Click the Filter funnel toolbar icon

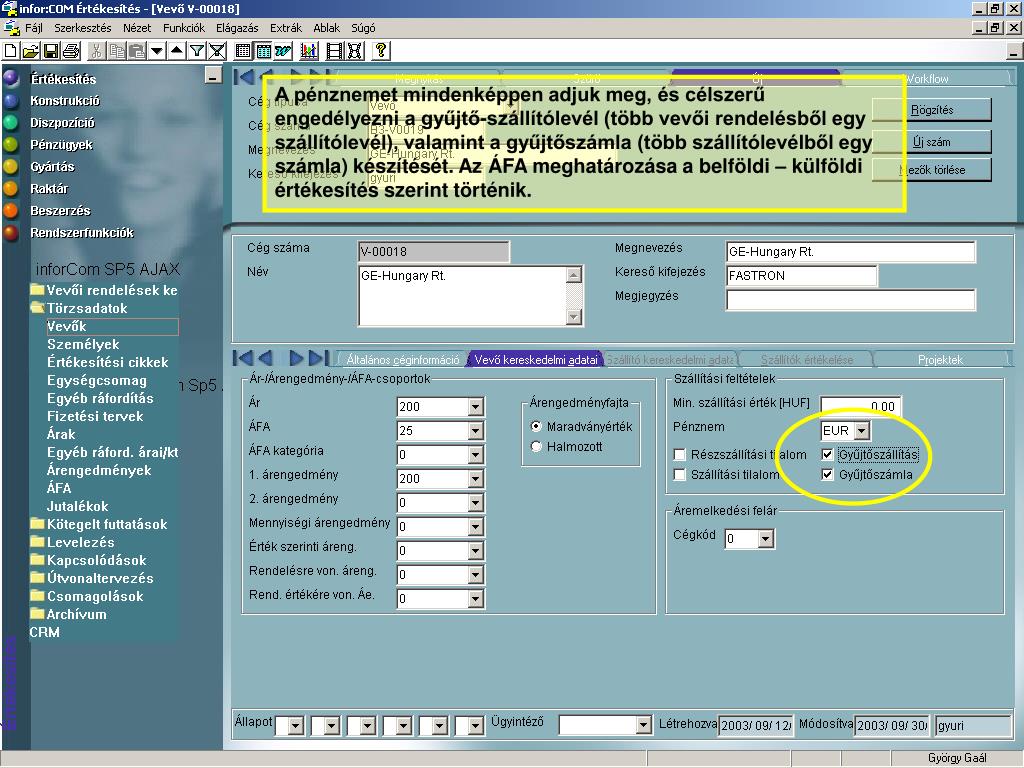click(197, 51)
